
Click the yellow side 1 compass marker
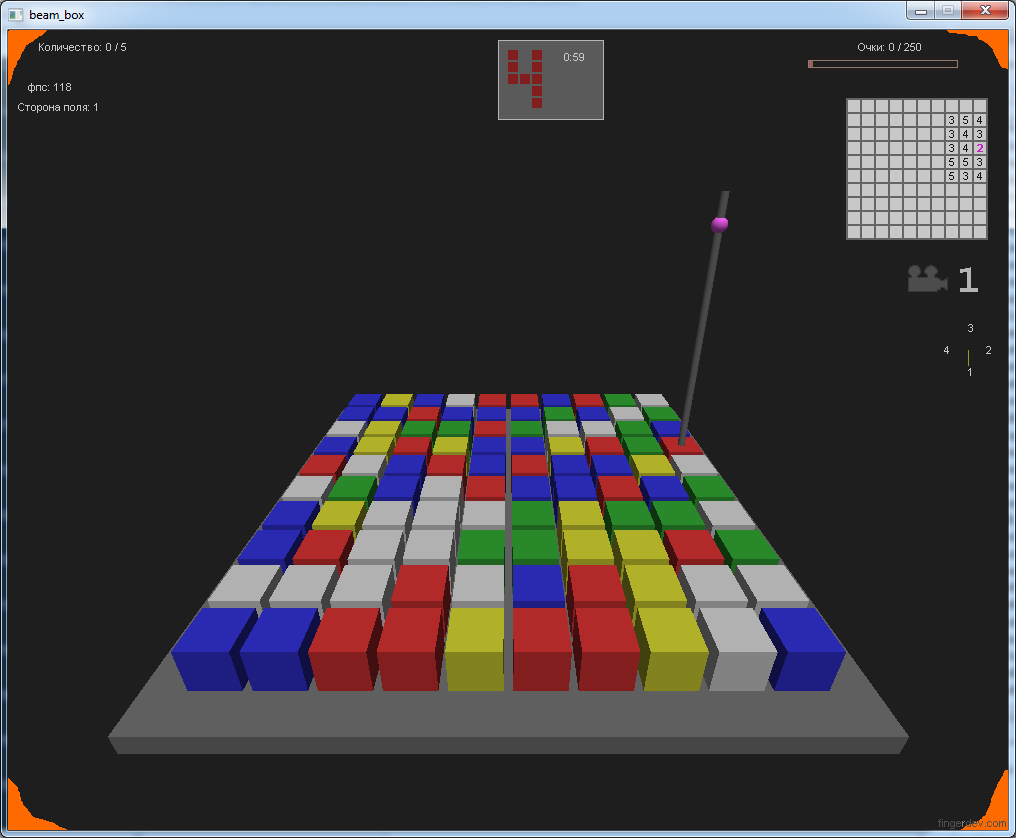pos(968,358)
